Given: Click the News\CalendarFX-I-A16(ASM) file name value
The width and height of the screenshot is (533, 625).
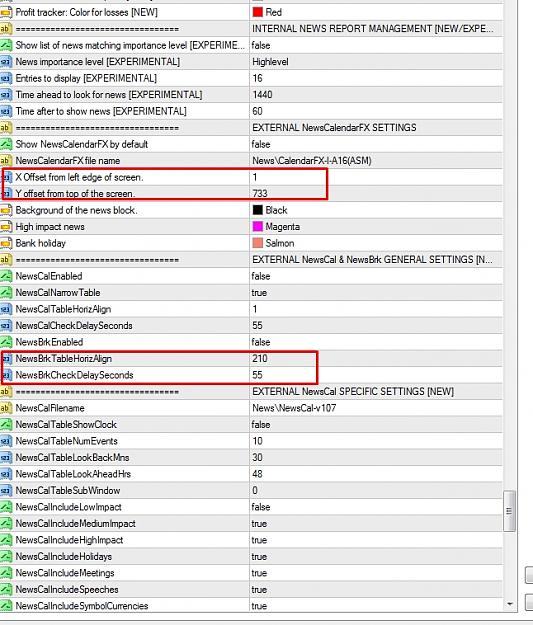Looking at the screenshot, I should [x=312, y=161].
